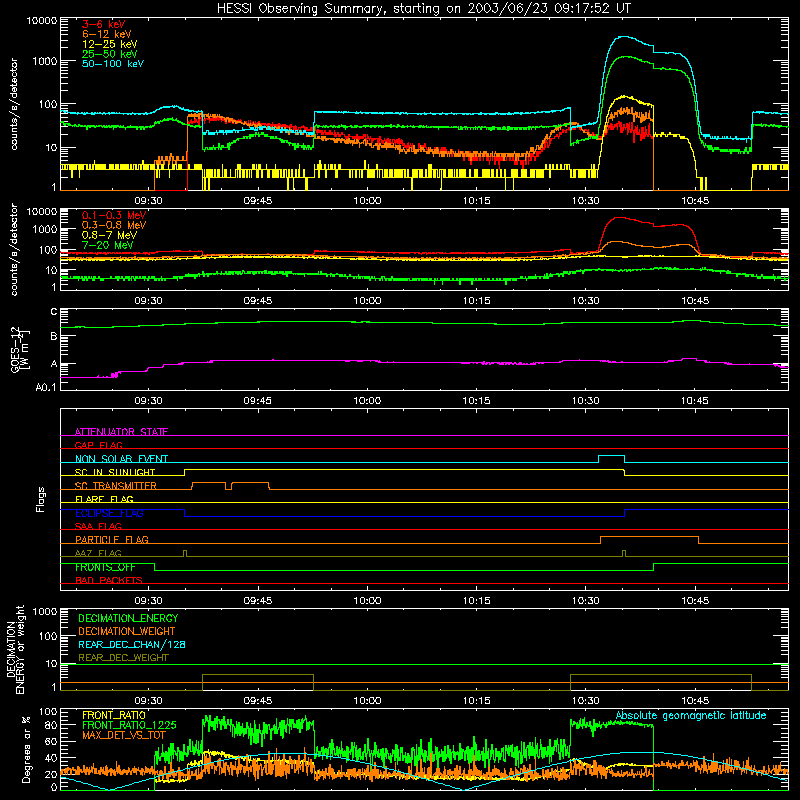Image resolution: width=800 pixels, height=800 pixels.
Task: Pick the ECLIPSE_FLAG label
Action: pyautogui.click(x=109, y=513)
